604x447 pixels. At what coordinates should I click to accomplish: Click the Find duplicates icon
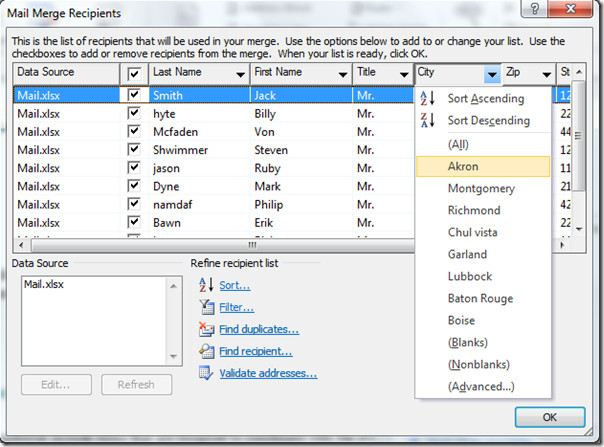[x=207, y=329]
